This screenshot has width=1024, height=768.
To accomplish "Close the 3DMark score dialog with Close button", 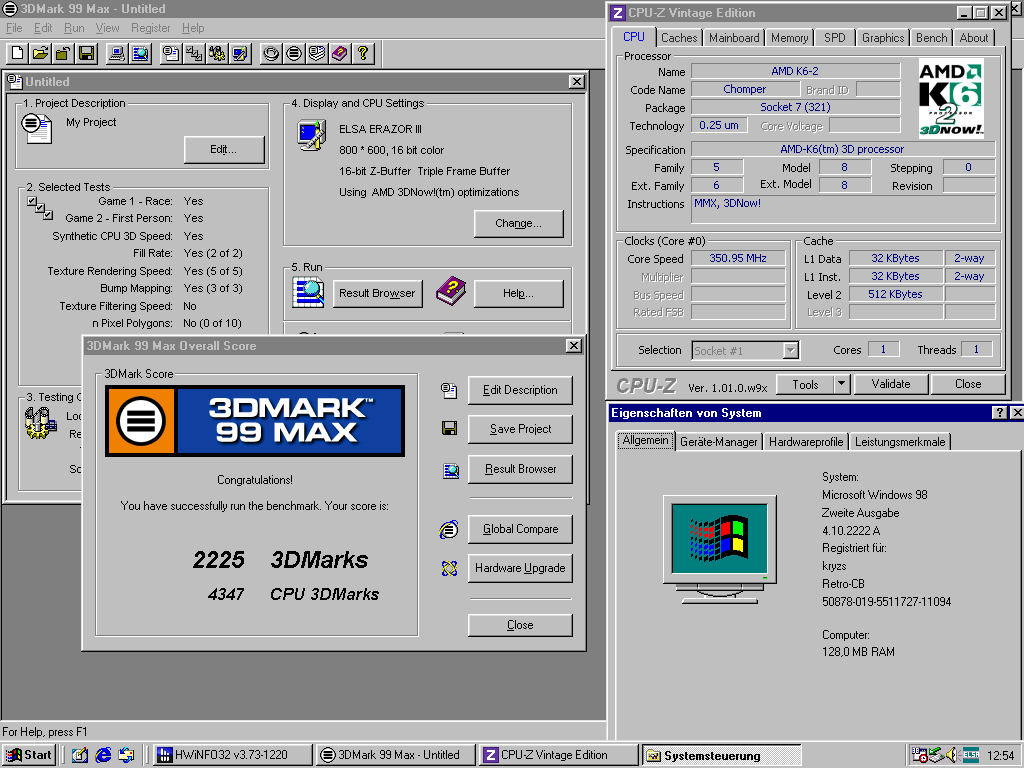I will coord(520,625).
